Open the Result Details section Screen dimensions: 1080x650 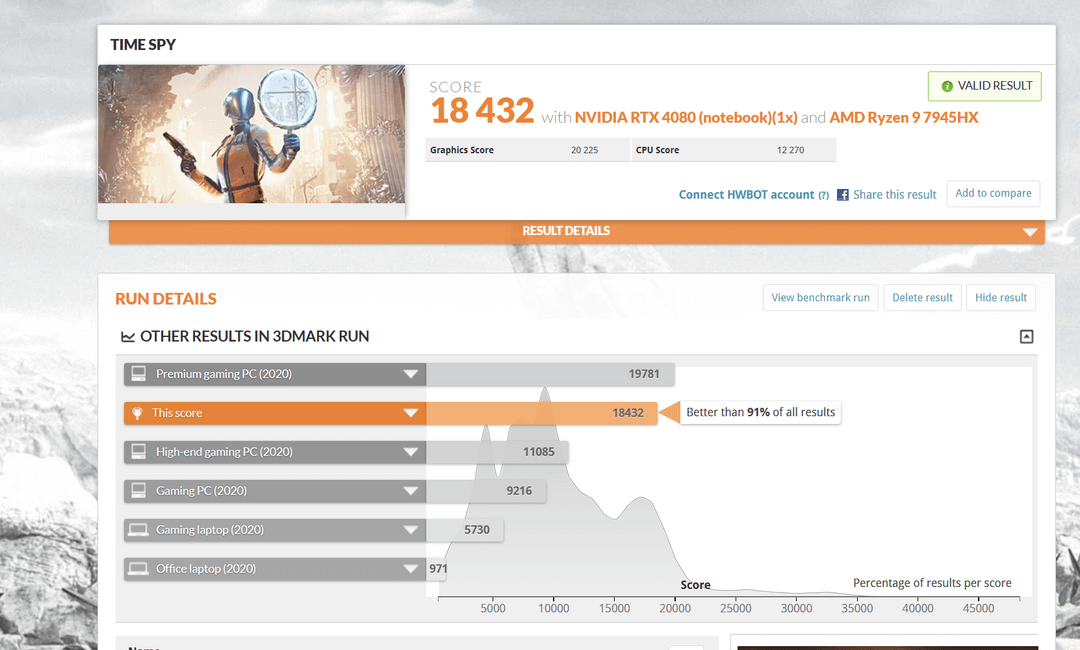(577, 231)
